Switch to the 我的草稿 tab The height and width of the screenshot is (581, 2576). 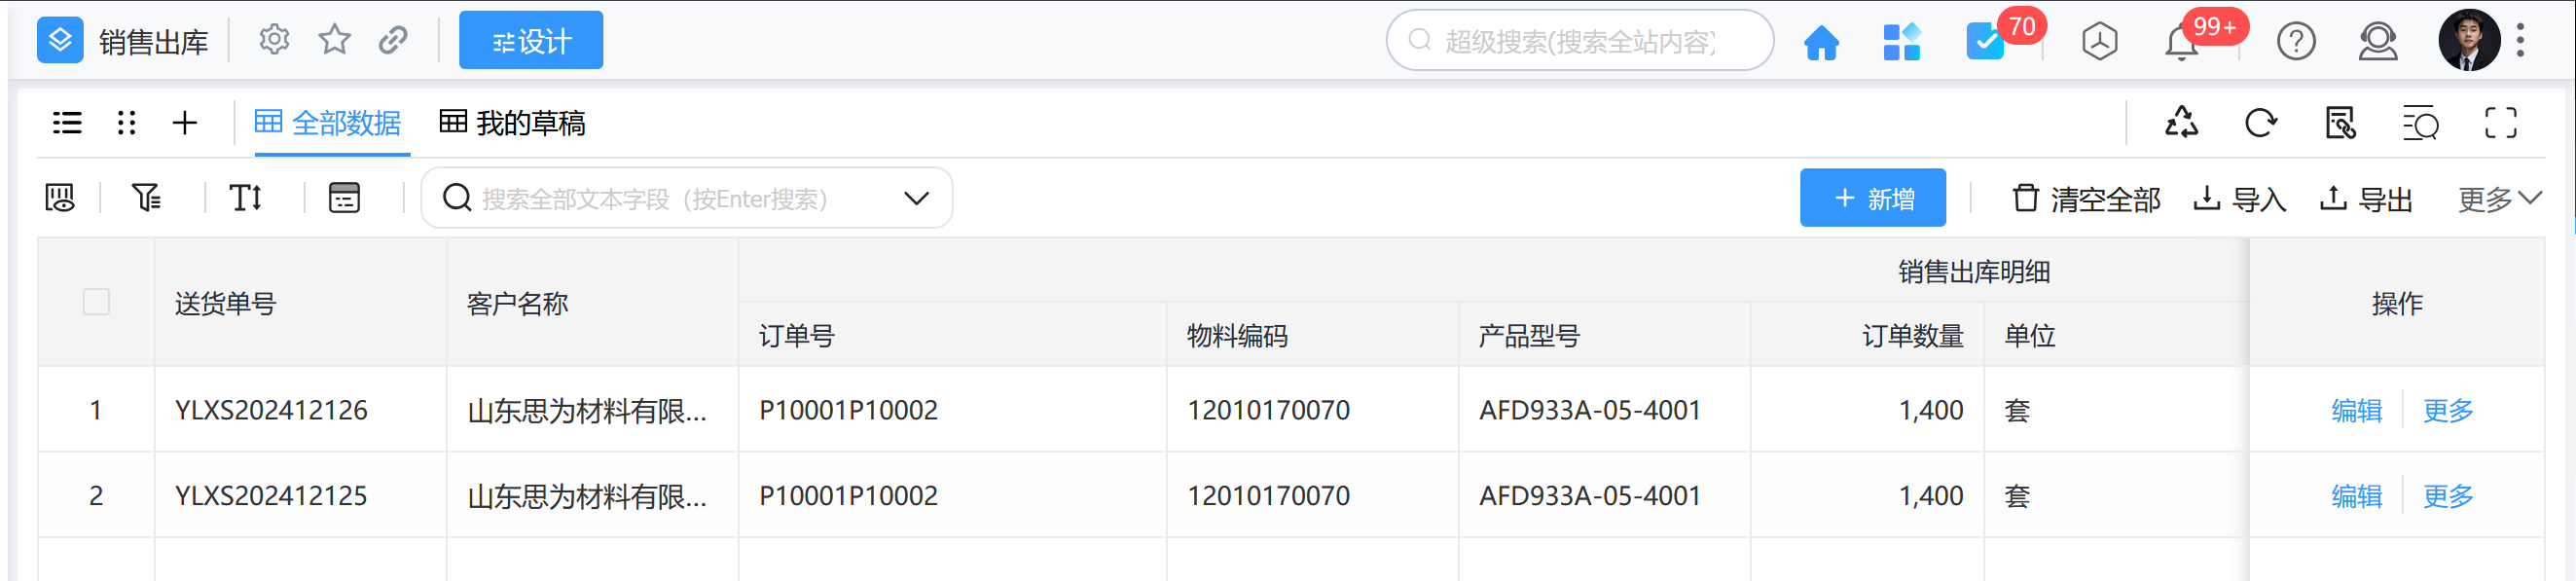[513, 123]
